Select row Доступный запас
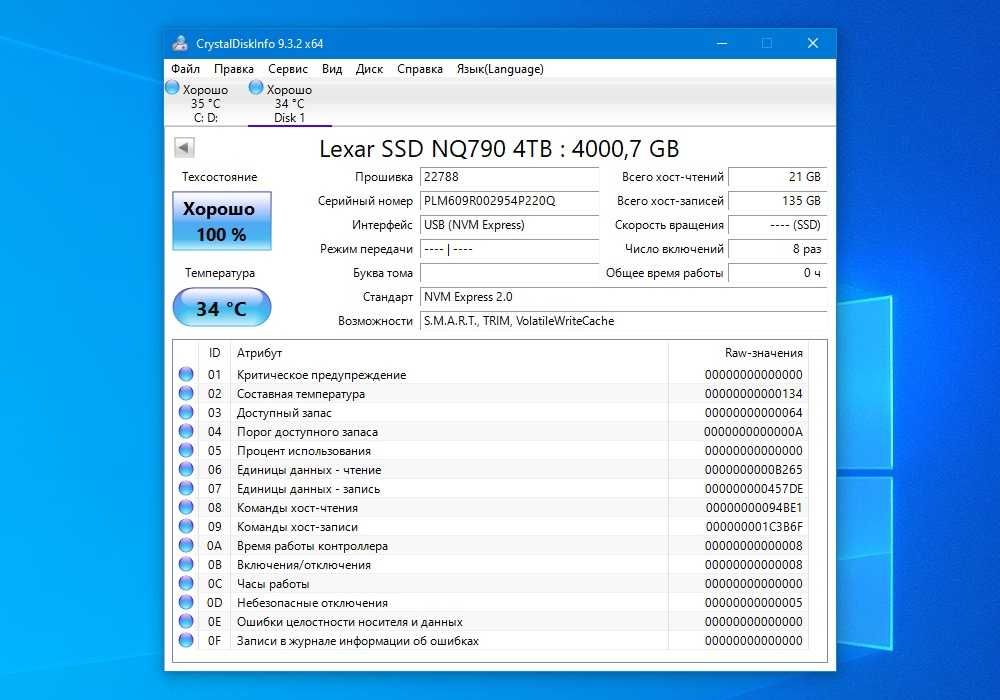Image resolution: width=1000 pixels, height=700 pixels. pos(491,412)
